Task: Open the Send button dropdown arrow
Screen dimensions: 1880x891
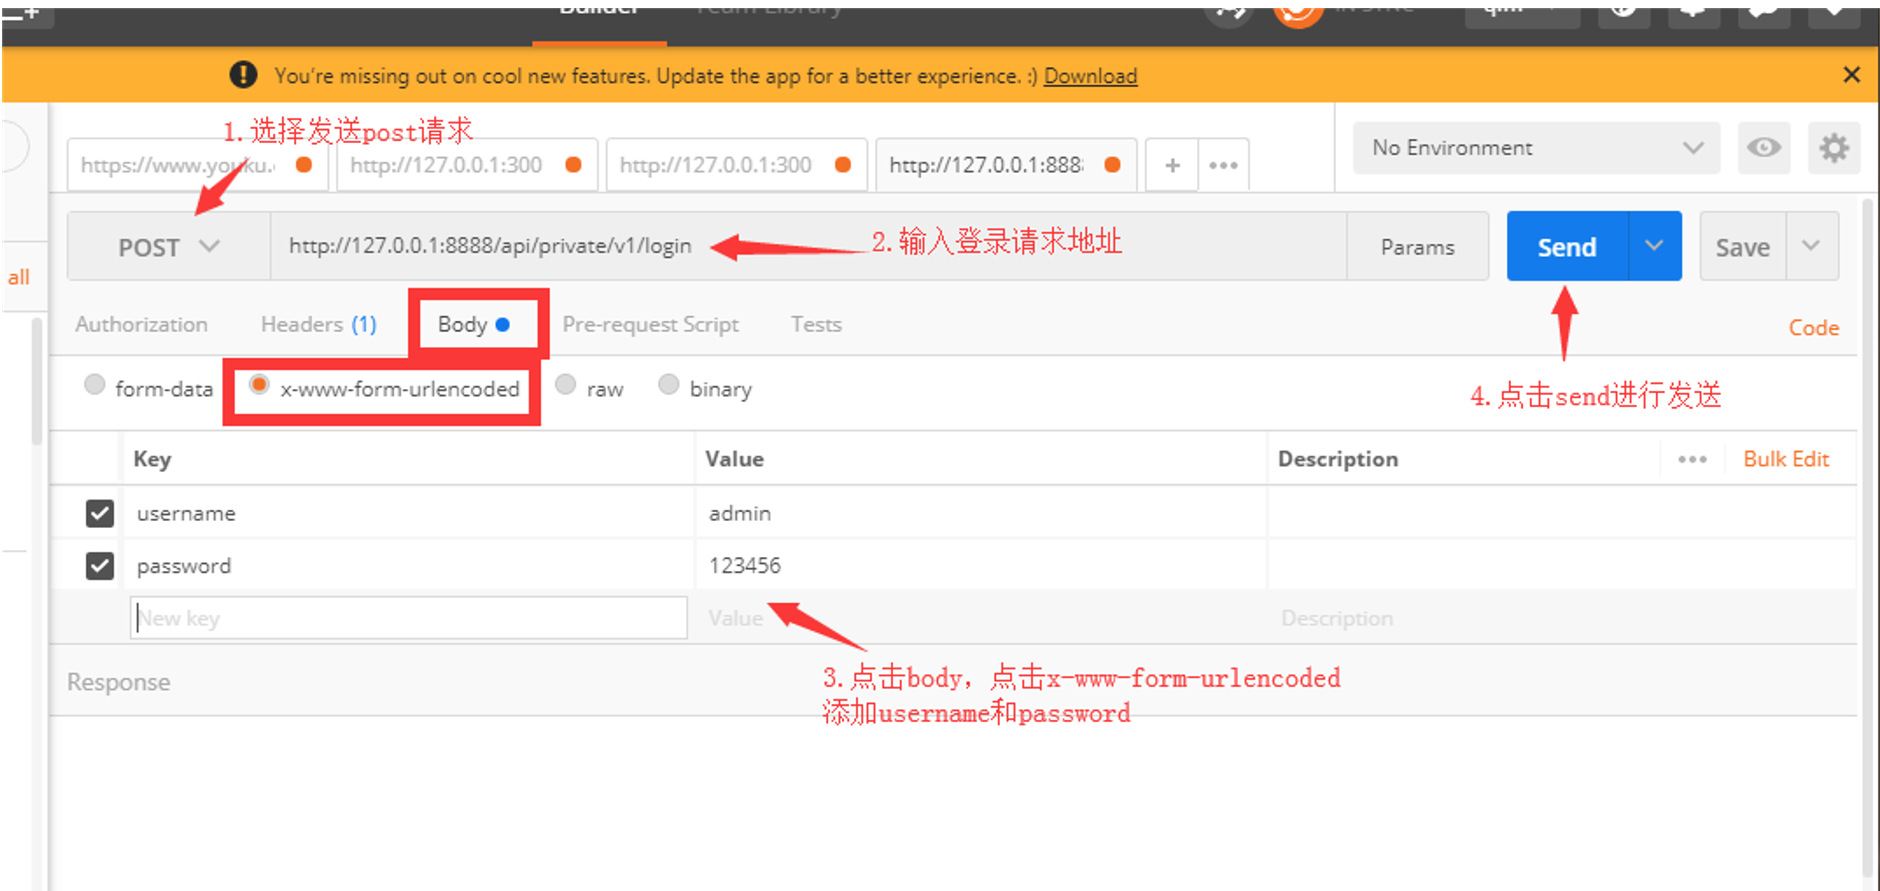Action: (x=1655, y=246)
